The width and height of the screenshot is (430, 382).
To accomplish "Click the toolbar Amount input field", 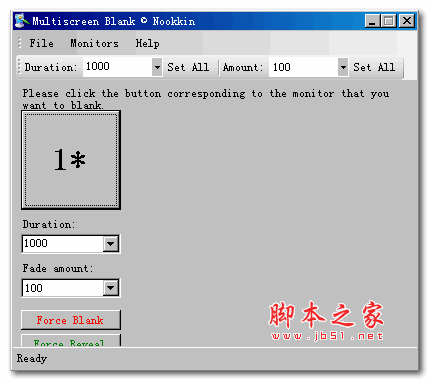I will (x=303, y=67).
